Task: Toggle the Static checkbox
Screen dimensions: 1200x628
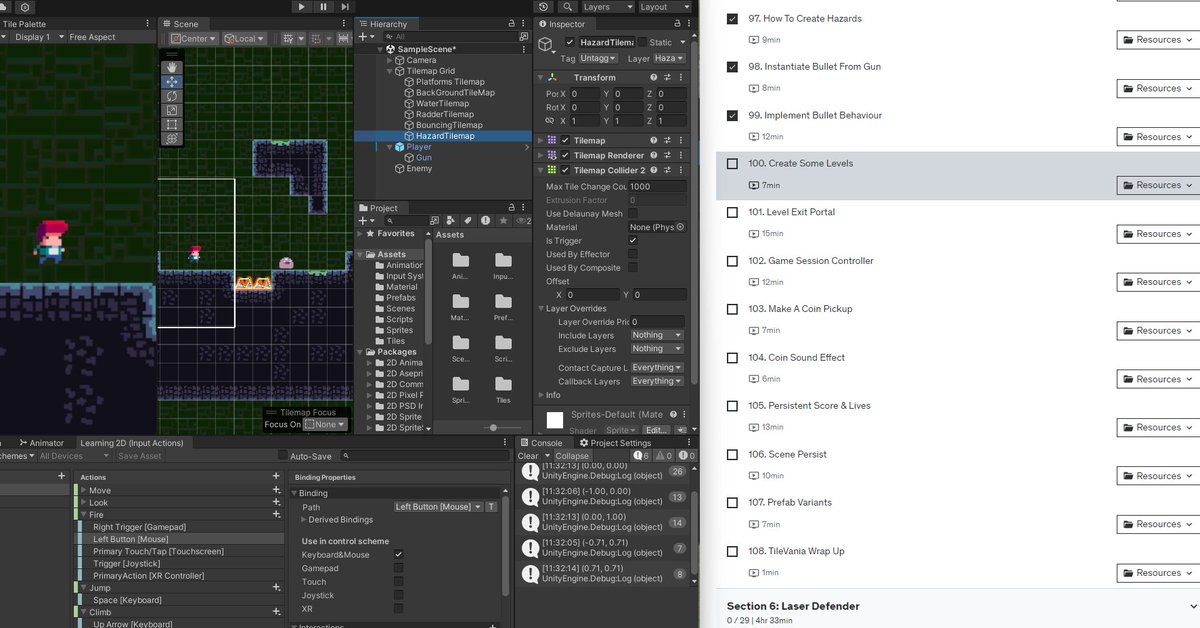Action: tap(642, 42)
